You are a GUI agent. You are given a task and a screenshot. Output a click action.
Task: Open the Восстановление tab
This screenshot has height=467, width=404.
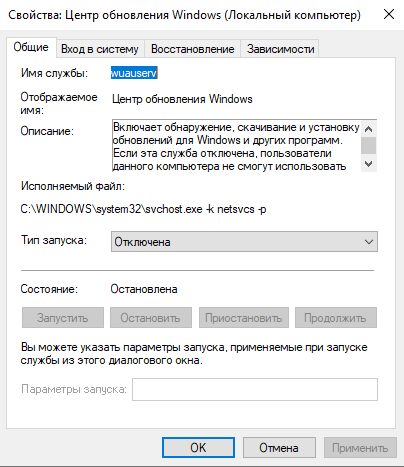coord(192,49)
